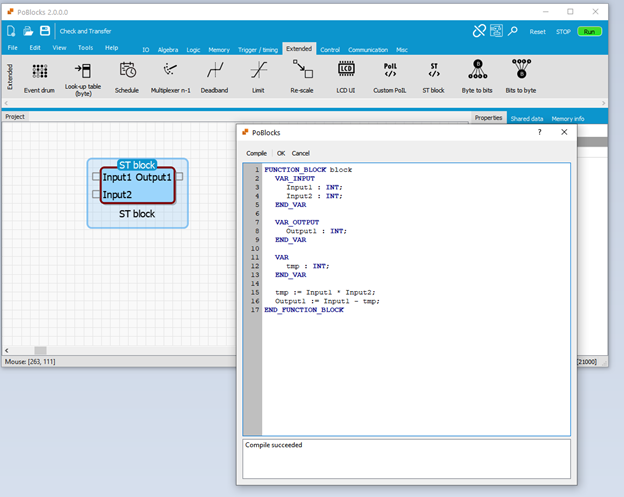This screenshot has width=624, height=497.
Task: Click the block ribbon scroll right arrow
Action: coord(603,103)
